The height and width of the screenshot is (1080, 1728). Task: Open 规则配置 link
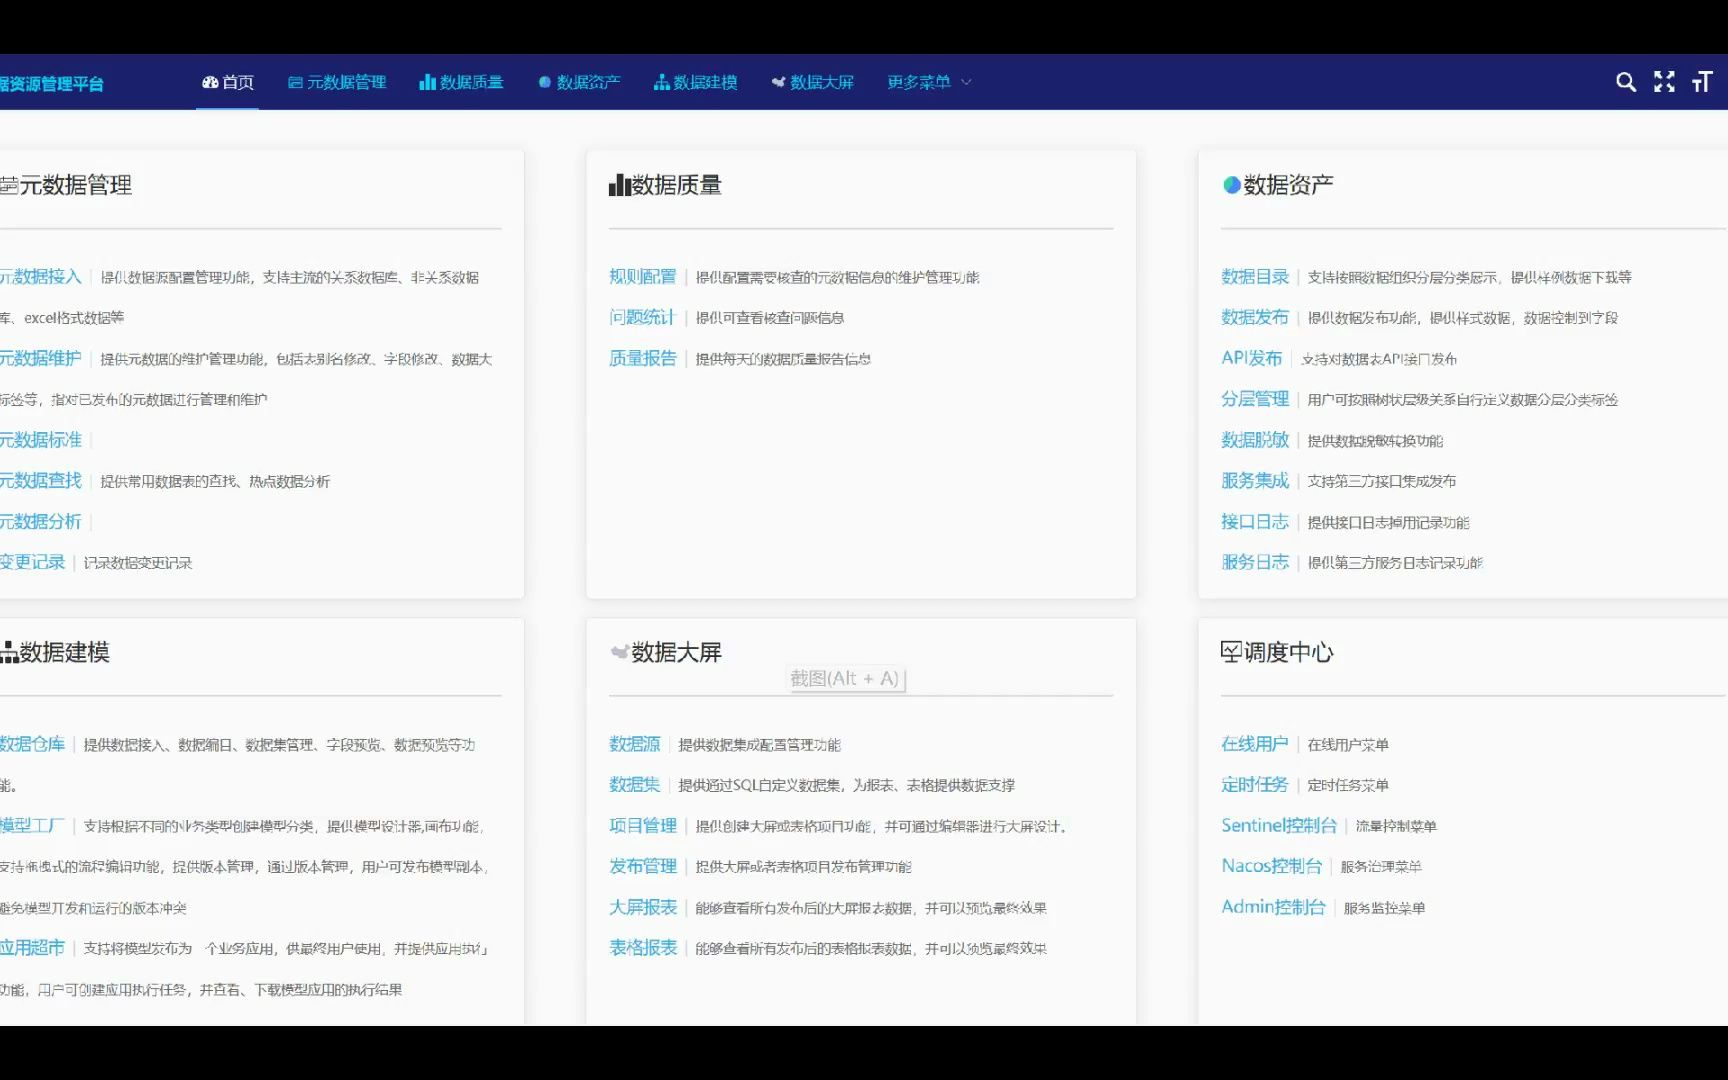pos(643,277)
